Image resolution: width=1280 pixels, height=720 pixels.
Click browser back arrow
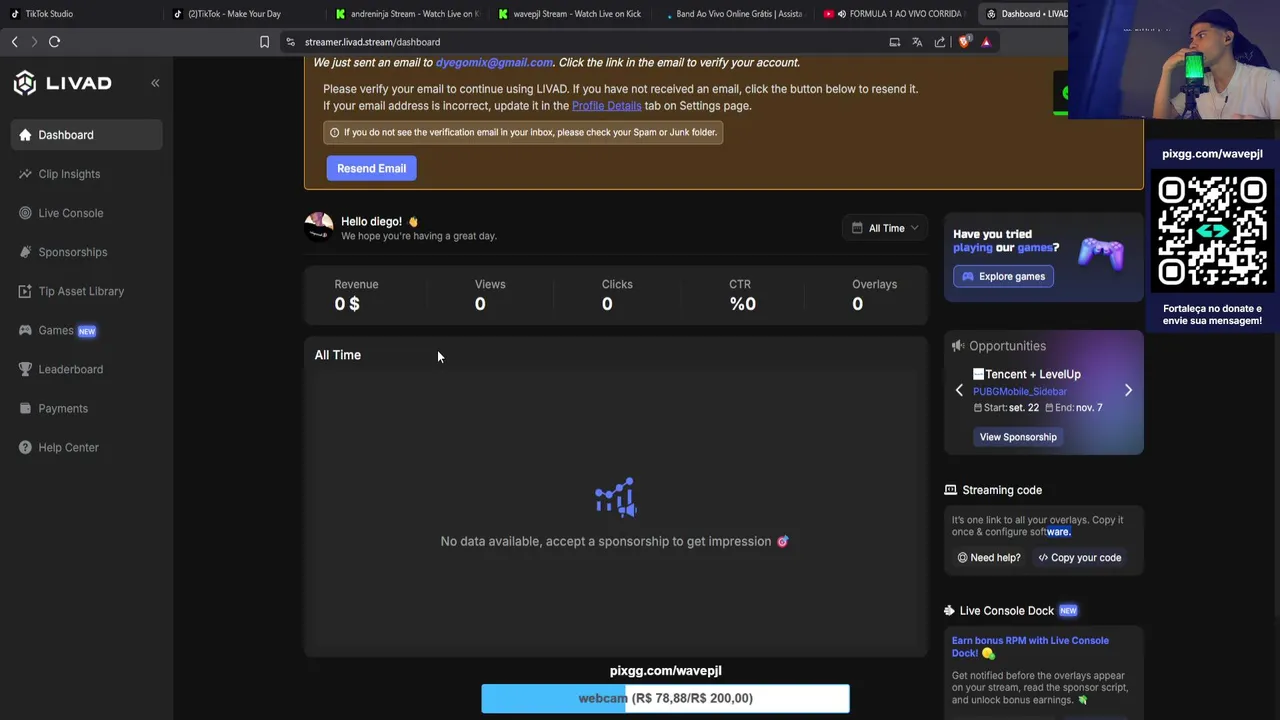point(14,42)
